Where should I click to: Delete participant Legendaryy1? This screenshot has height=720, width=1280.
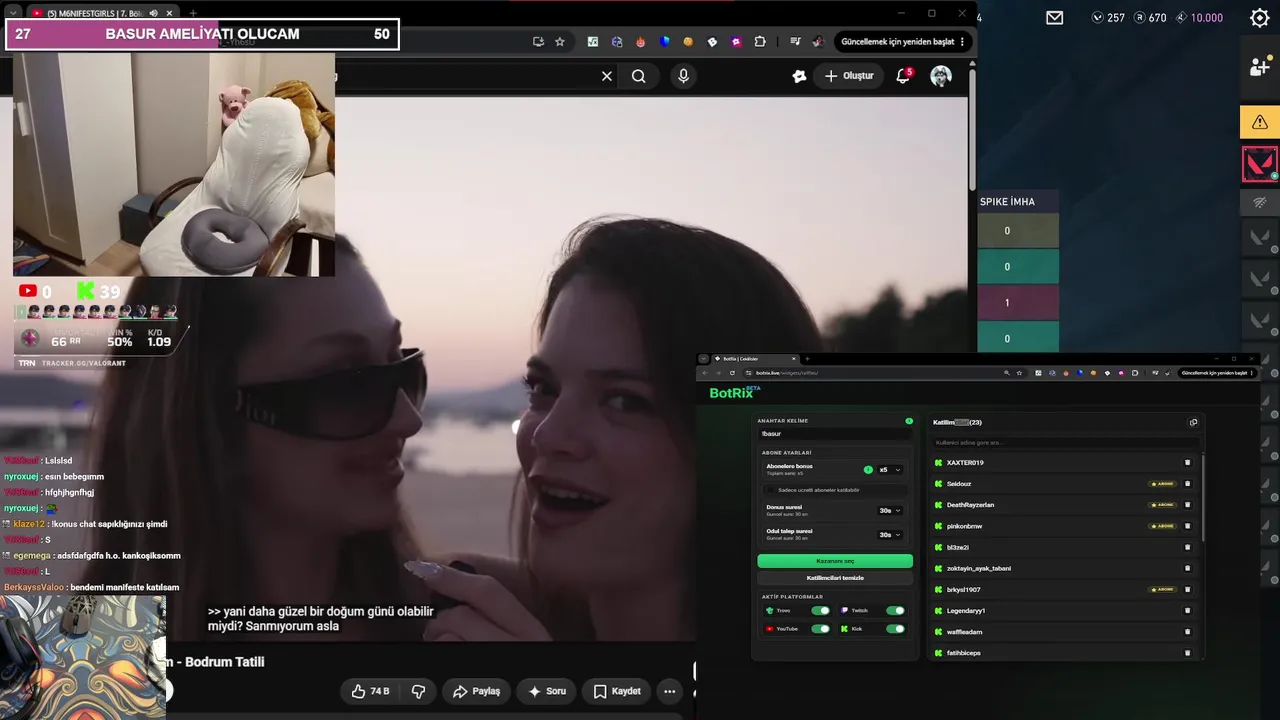pyautogui.click(x=1188, y=610)
